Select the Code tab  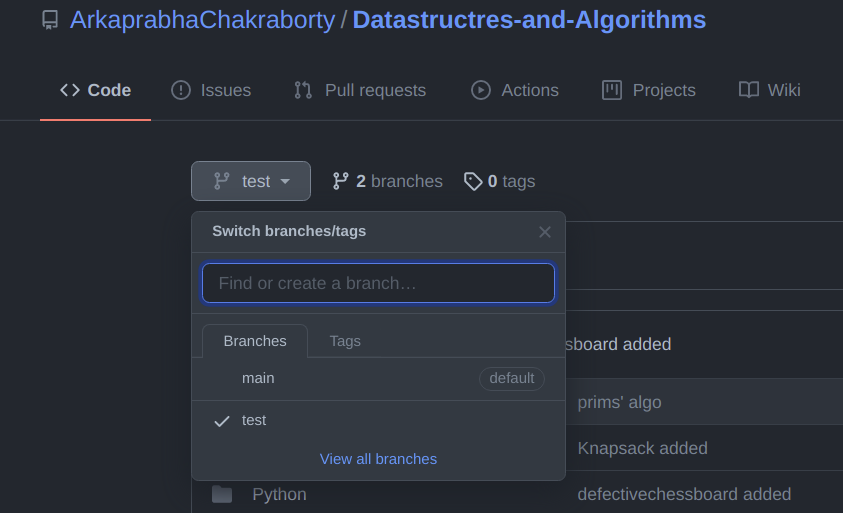(96, 90)
